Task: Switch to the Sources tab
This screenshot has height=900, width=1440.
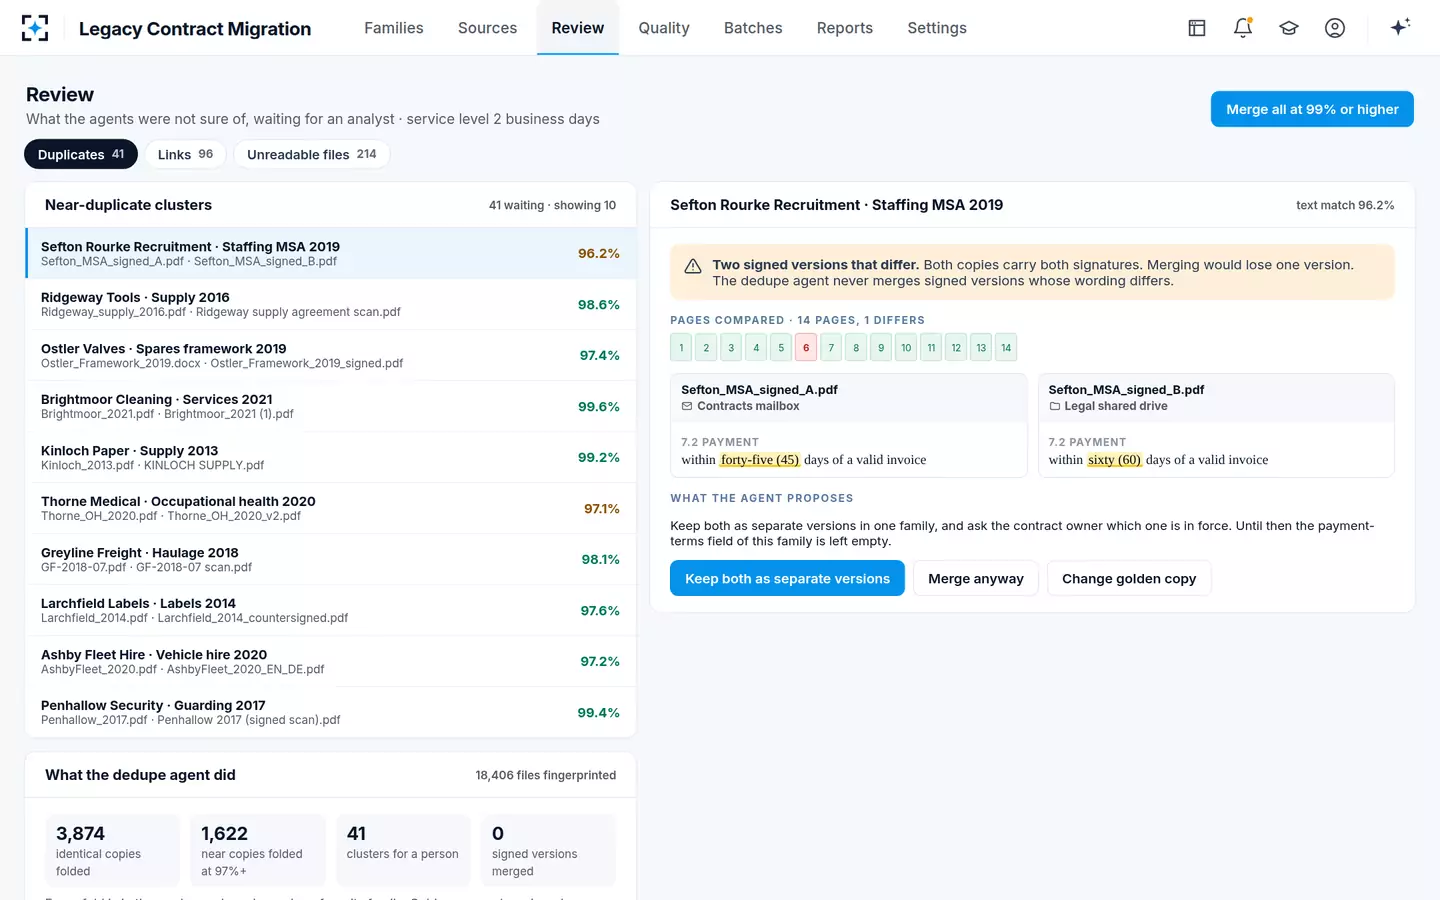Action: click(x=488, y=28)
